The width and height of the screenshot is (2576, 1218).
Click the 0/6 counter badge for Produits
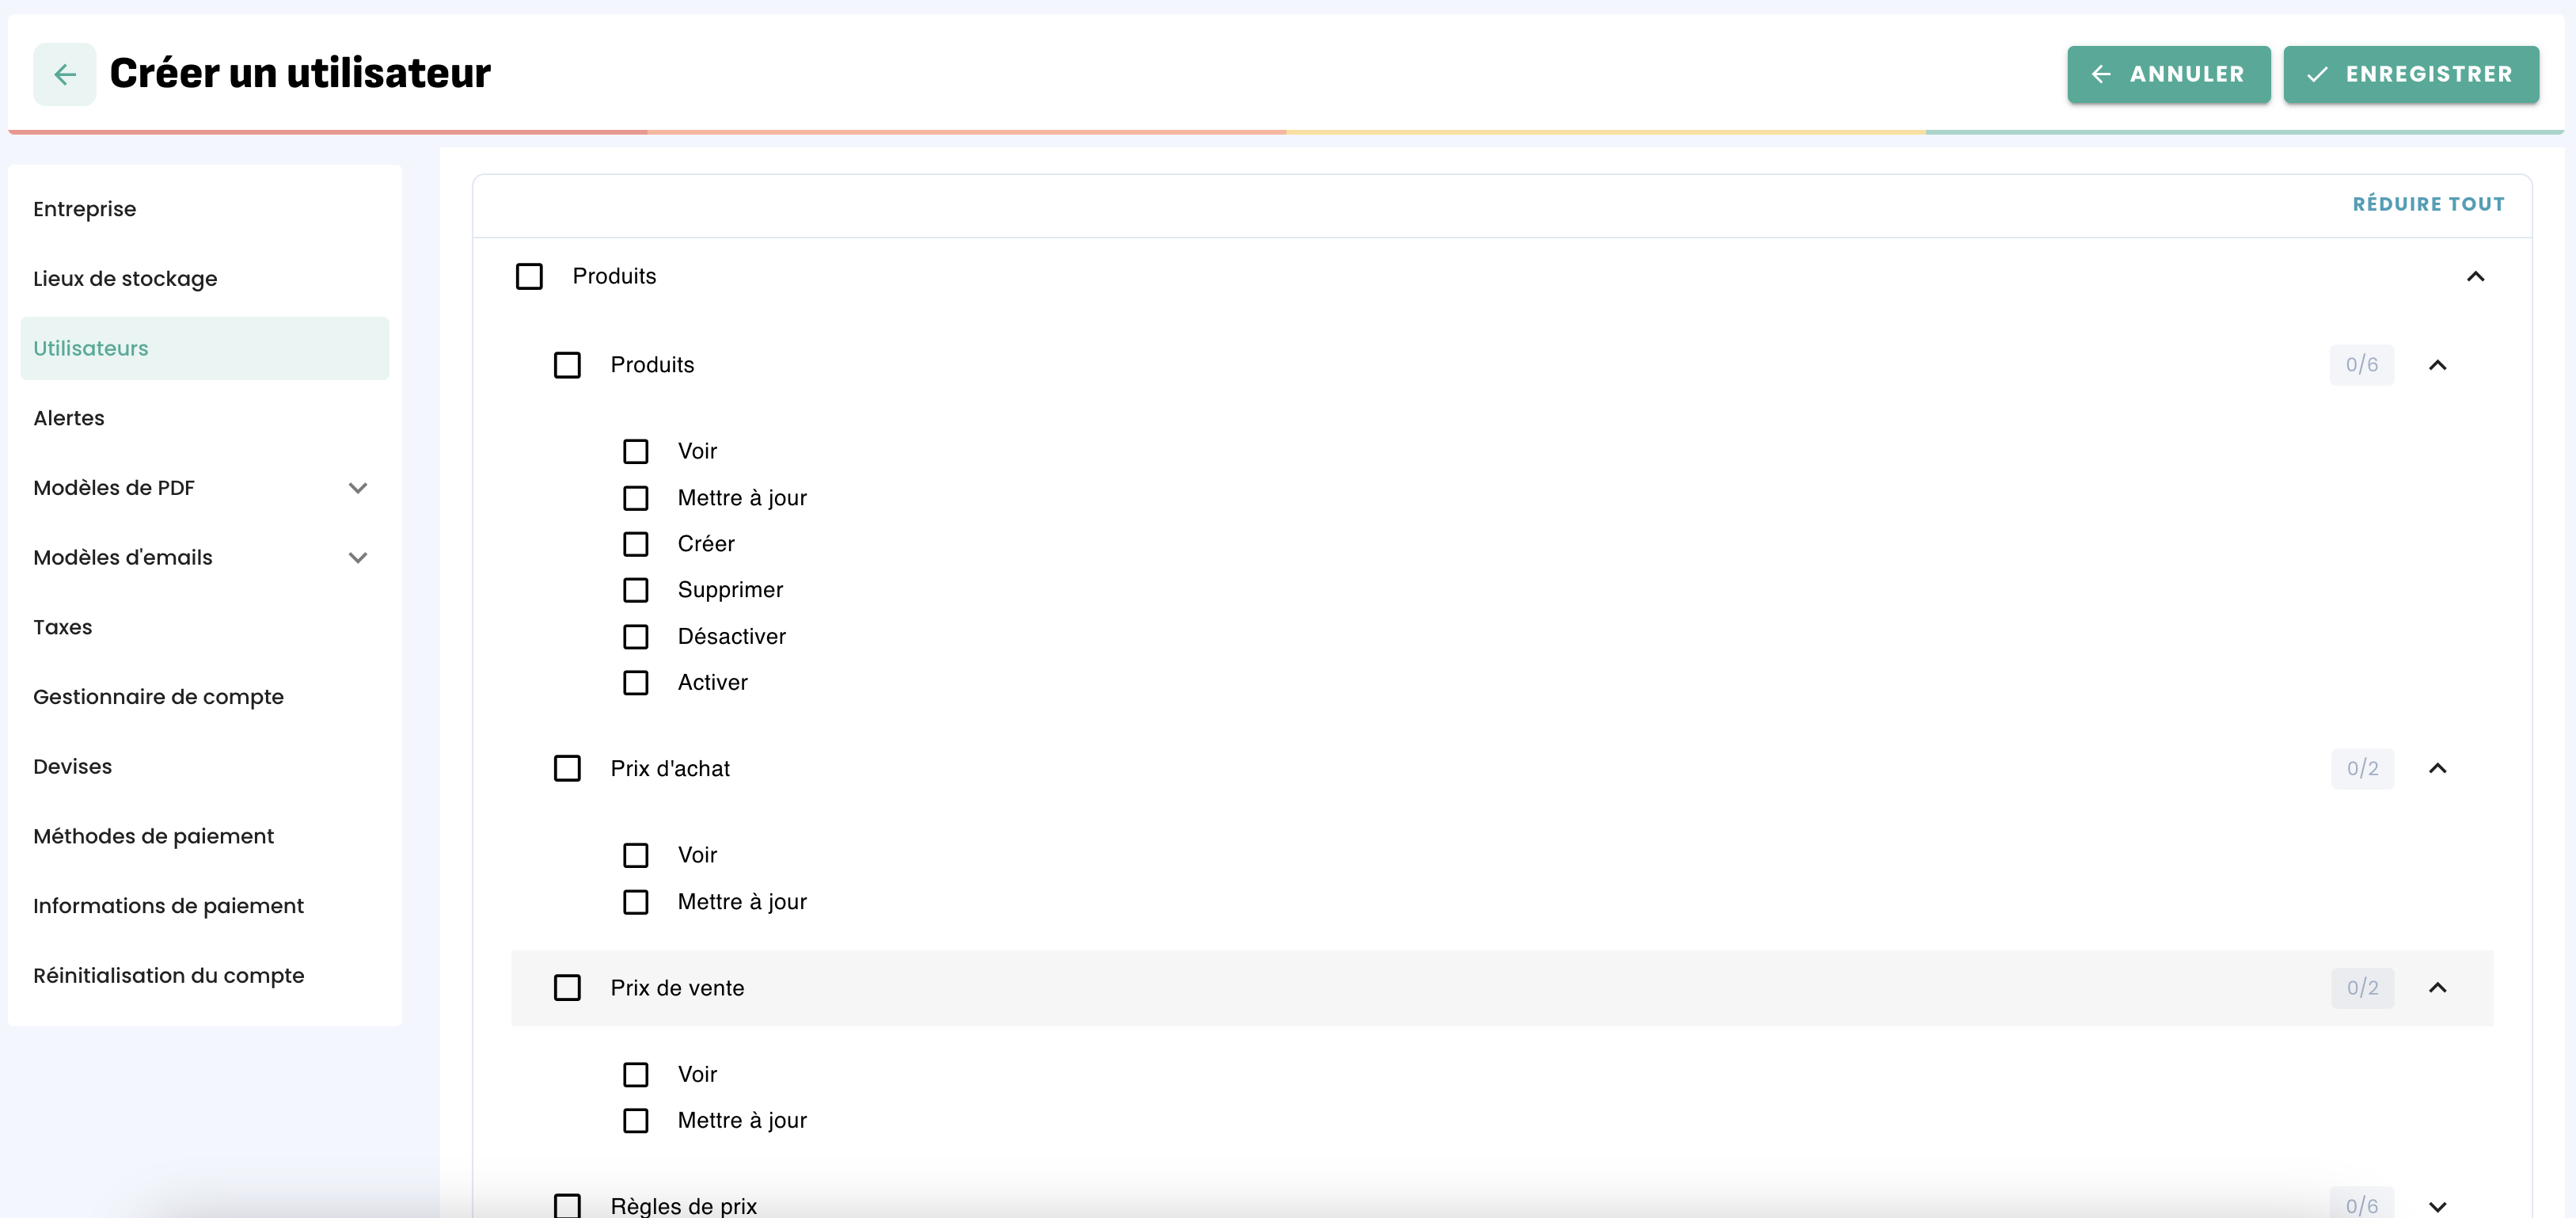tap(2361, 365)
